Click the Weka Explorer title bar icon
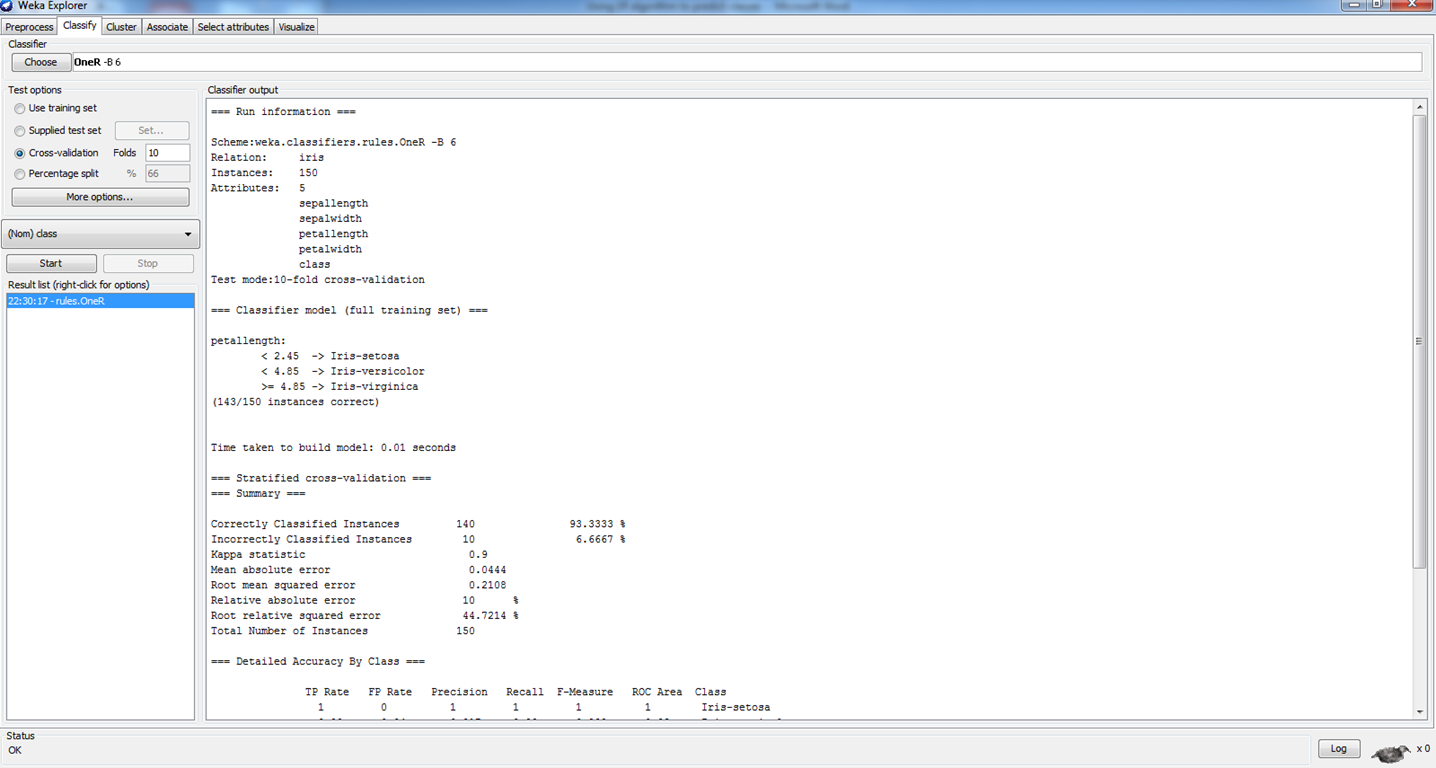The width and height of the screenshot is (1436, 768). [7, 5]
